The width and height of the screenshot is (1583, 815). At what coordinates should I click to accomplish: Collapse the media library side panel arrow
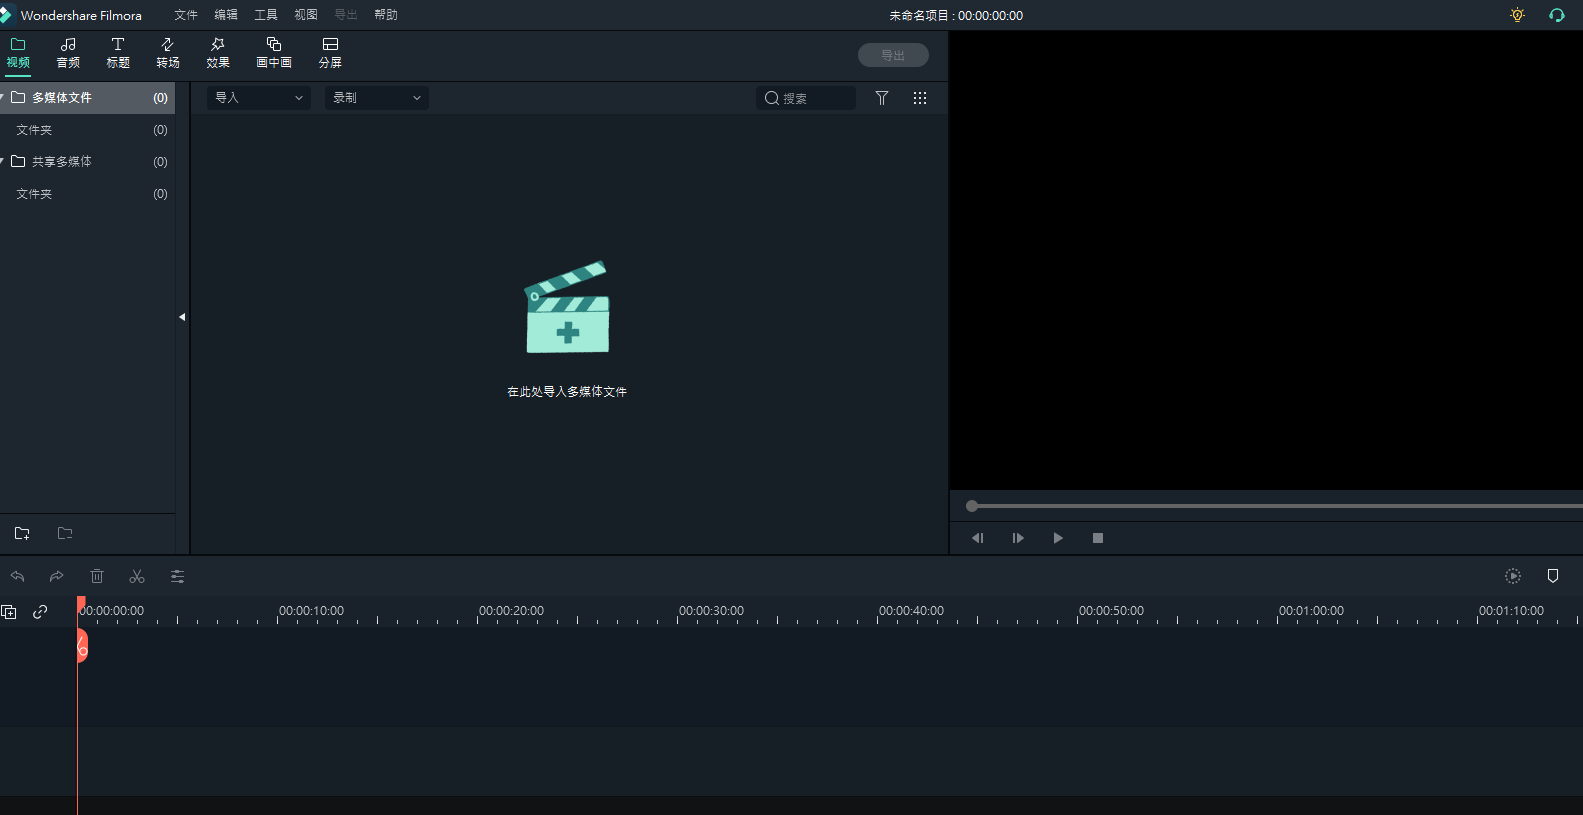(182, 317)
